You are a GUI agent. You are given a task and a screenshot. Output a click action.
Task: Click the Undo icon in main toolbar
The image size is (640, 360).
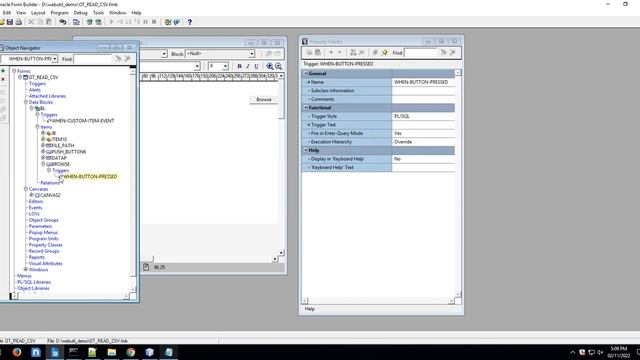point(63,22)
